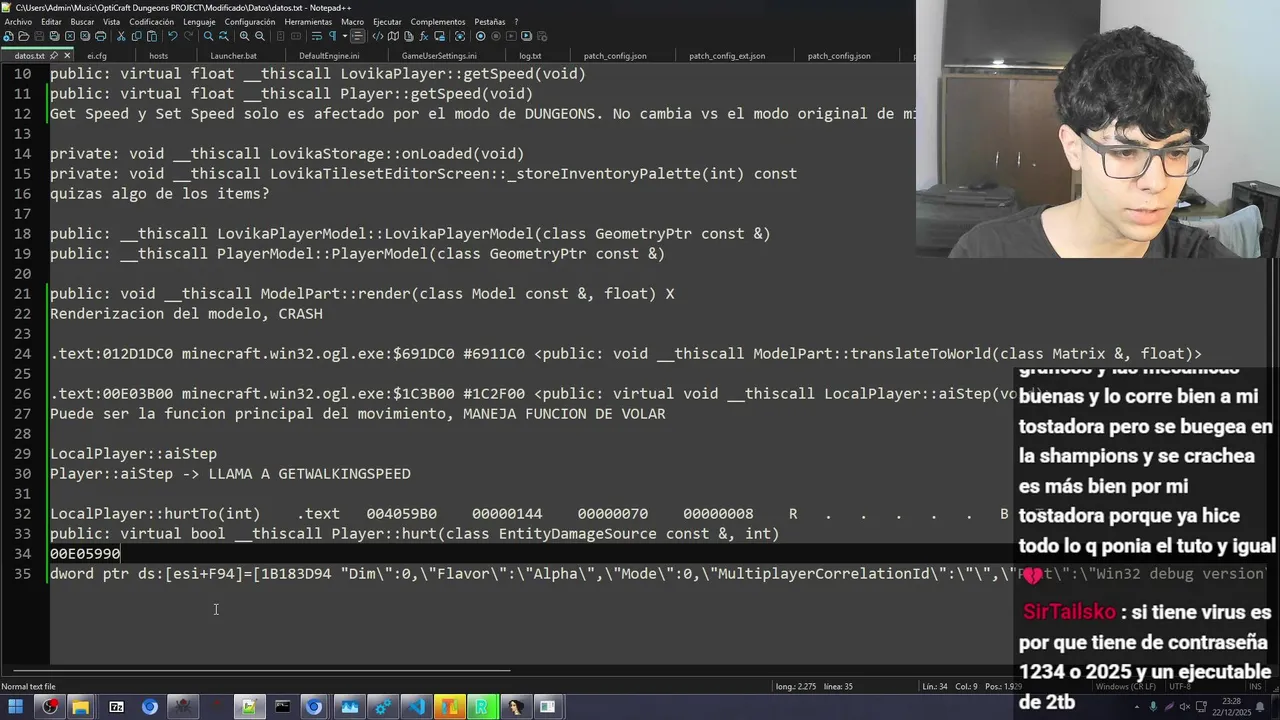The width and height of the screenshot is (1280, 720).
Task: Switch to the GameUserSettings.ini tab
Action: (439, 56)
